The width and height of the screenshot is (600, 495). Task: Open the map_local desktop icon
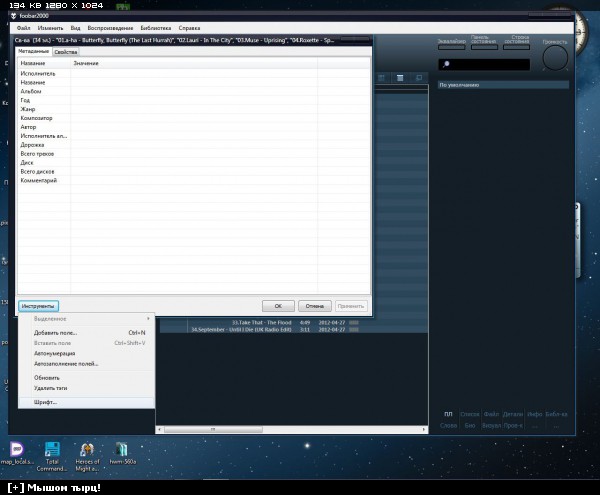(17, 453)
